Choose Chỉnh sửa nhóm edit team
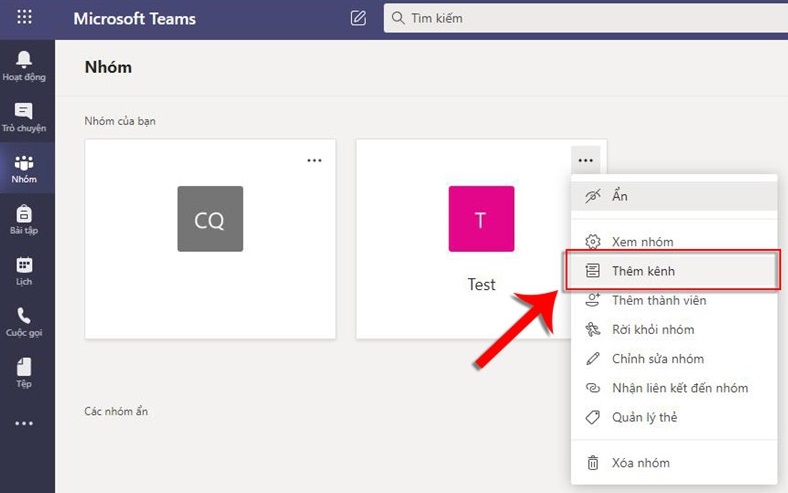Image resolution: width=788 pixels, height=493 pixels. tap(674, 359)
